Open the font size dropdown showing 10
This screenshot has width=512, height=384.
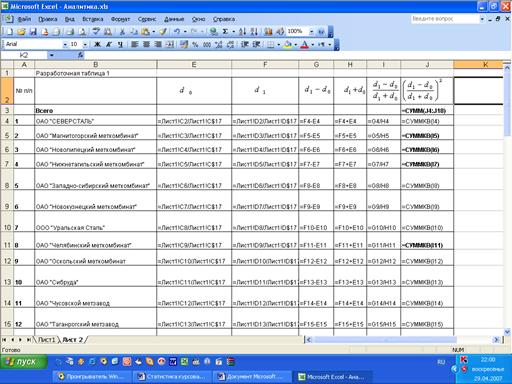coord(85,44)
